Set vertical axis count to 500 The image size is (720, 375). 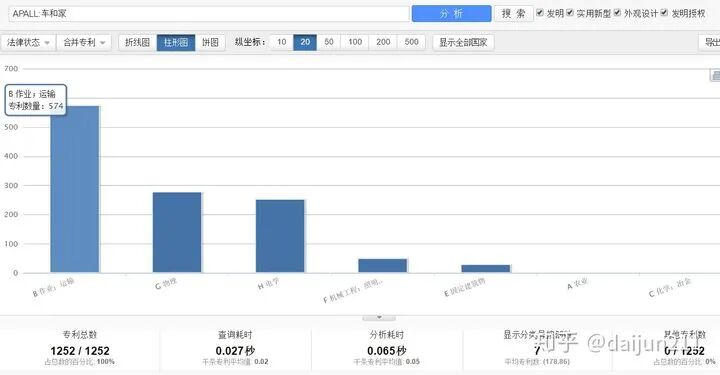[x=411, y=42]
